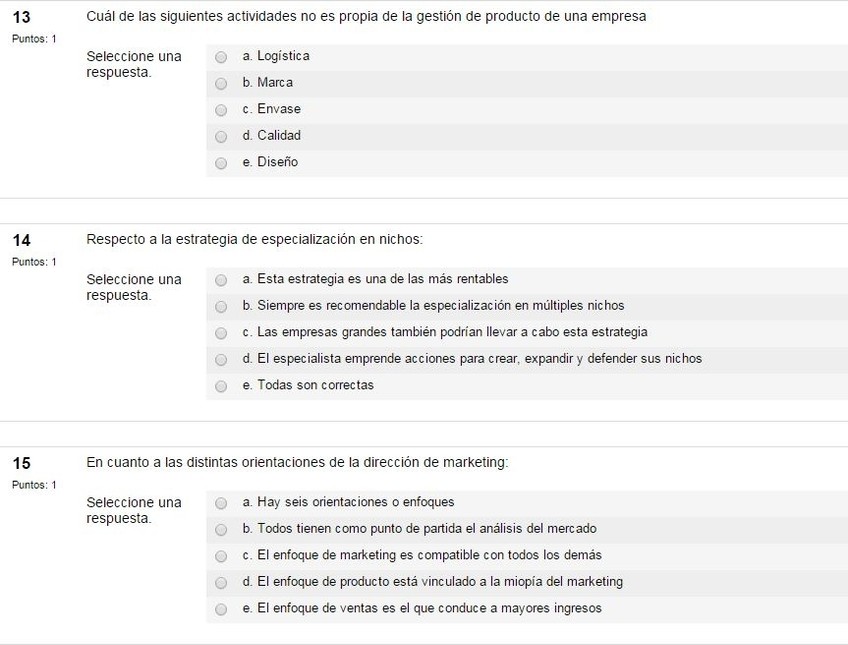Choose 'b. Marca' radio button
The height and width of the screenshot is (645, 848).
click(221, 84)
